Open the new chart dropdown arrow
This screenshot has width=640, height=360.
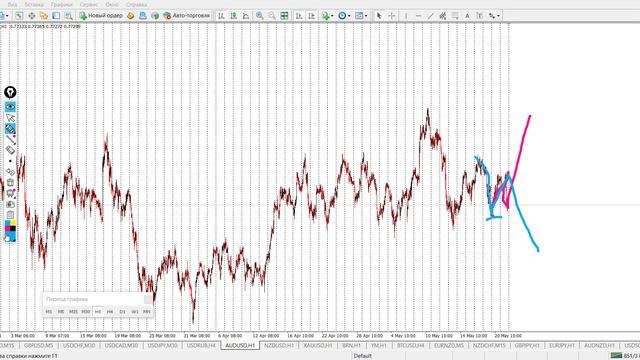click(8, 16)
